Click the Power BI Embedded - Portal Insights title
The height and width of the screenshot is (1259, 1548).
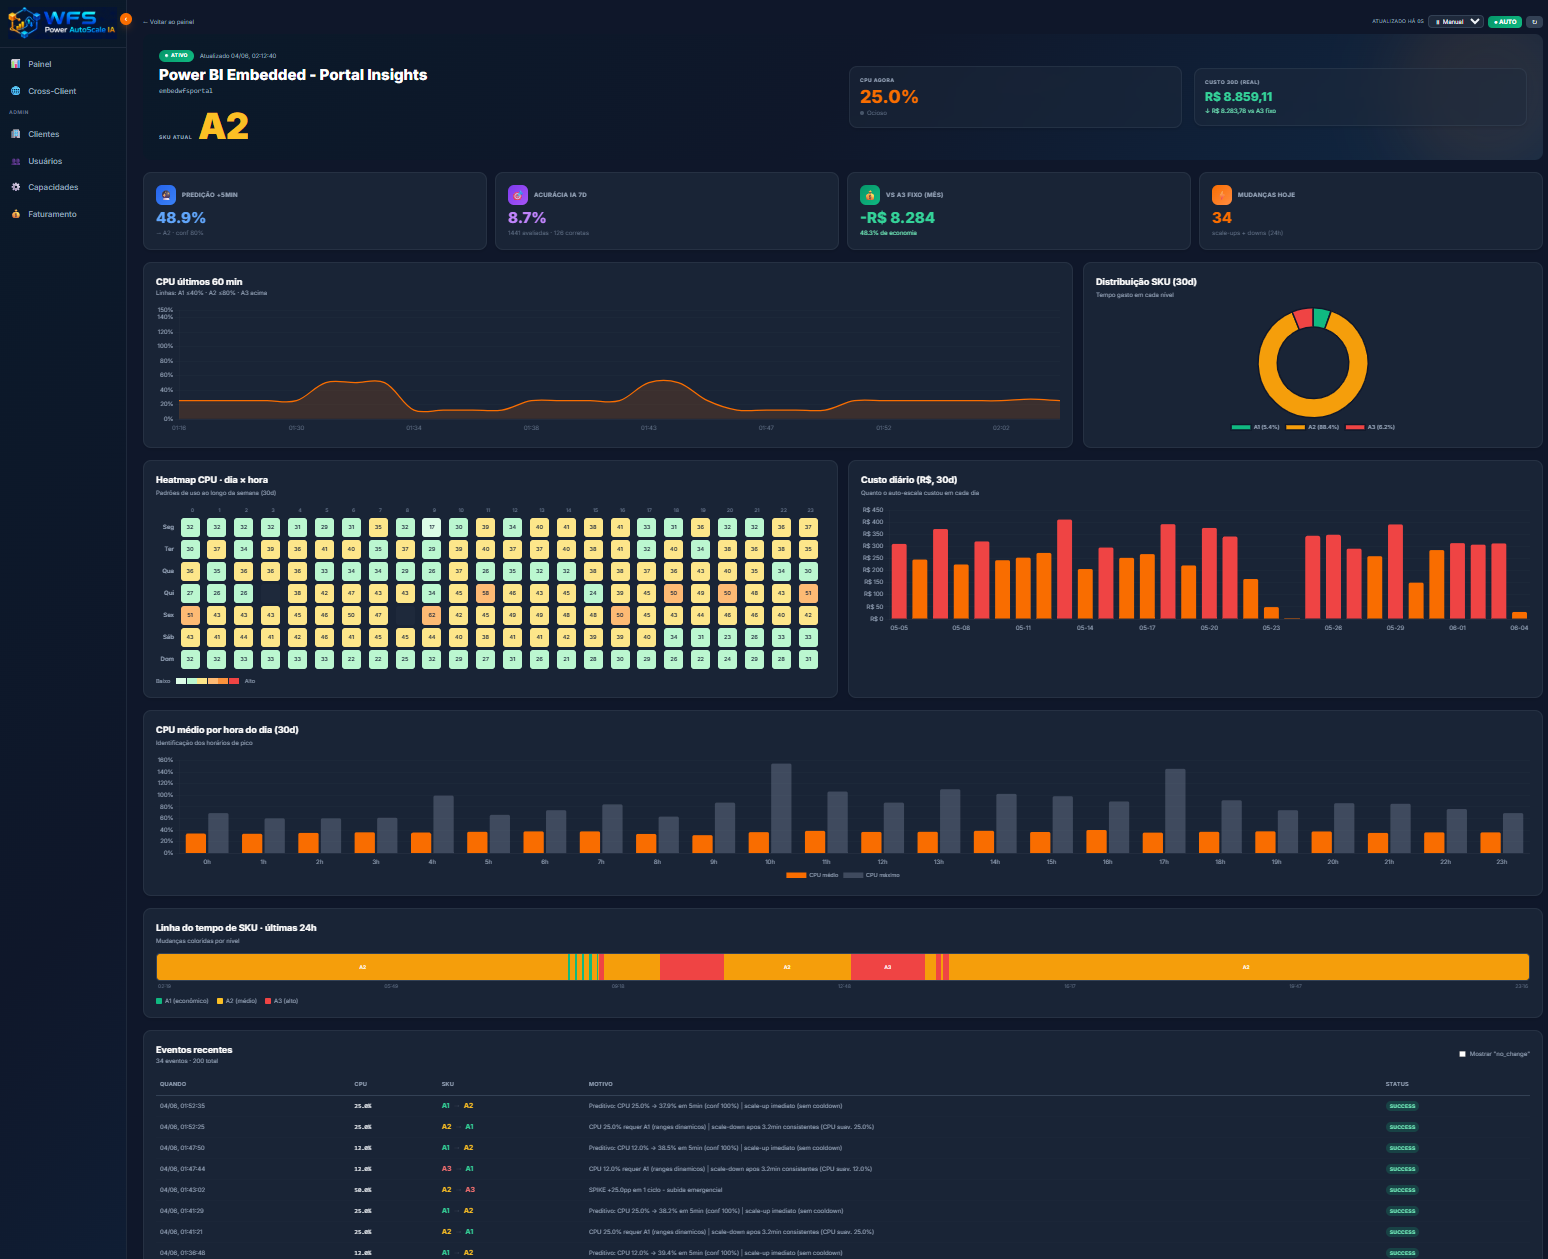coord(293,75)
